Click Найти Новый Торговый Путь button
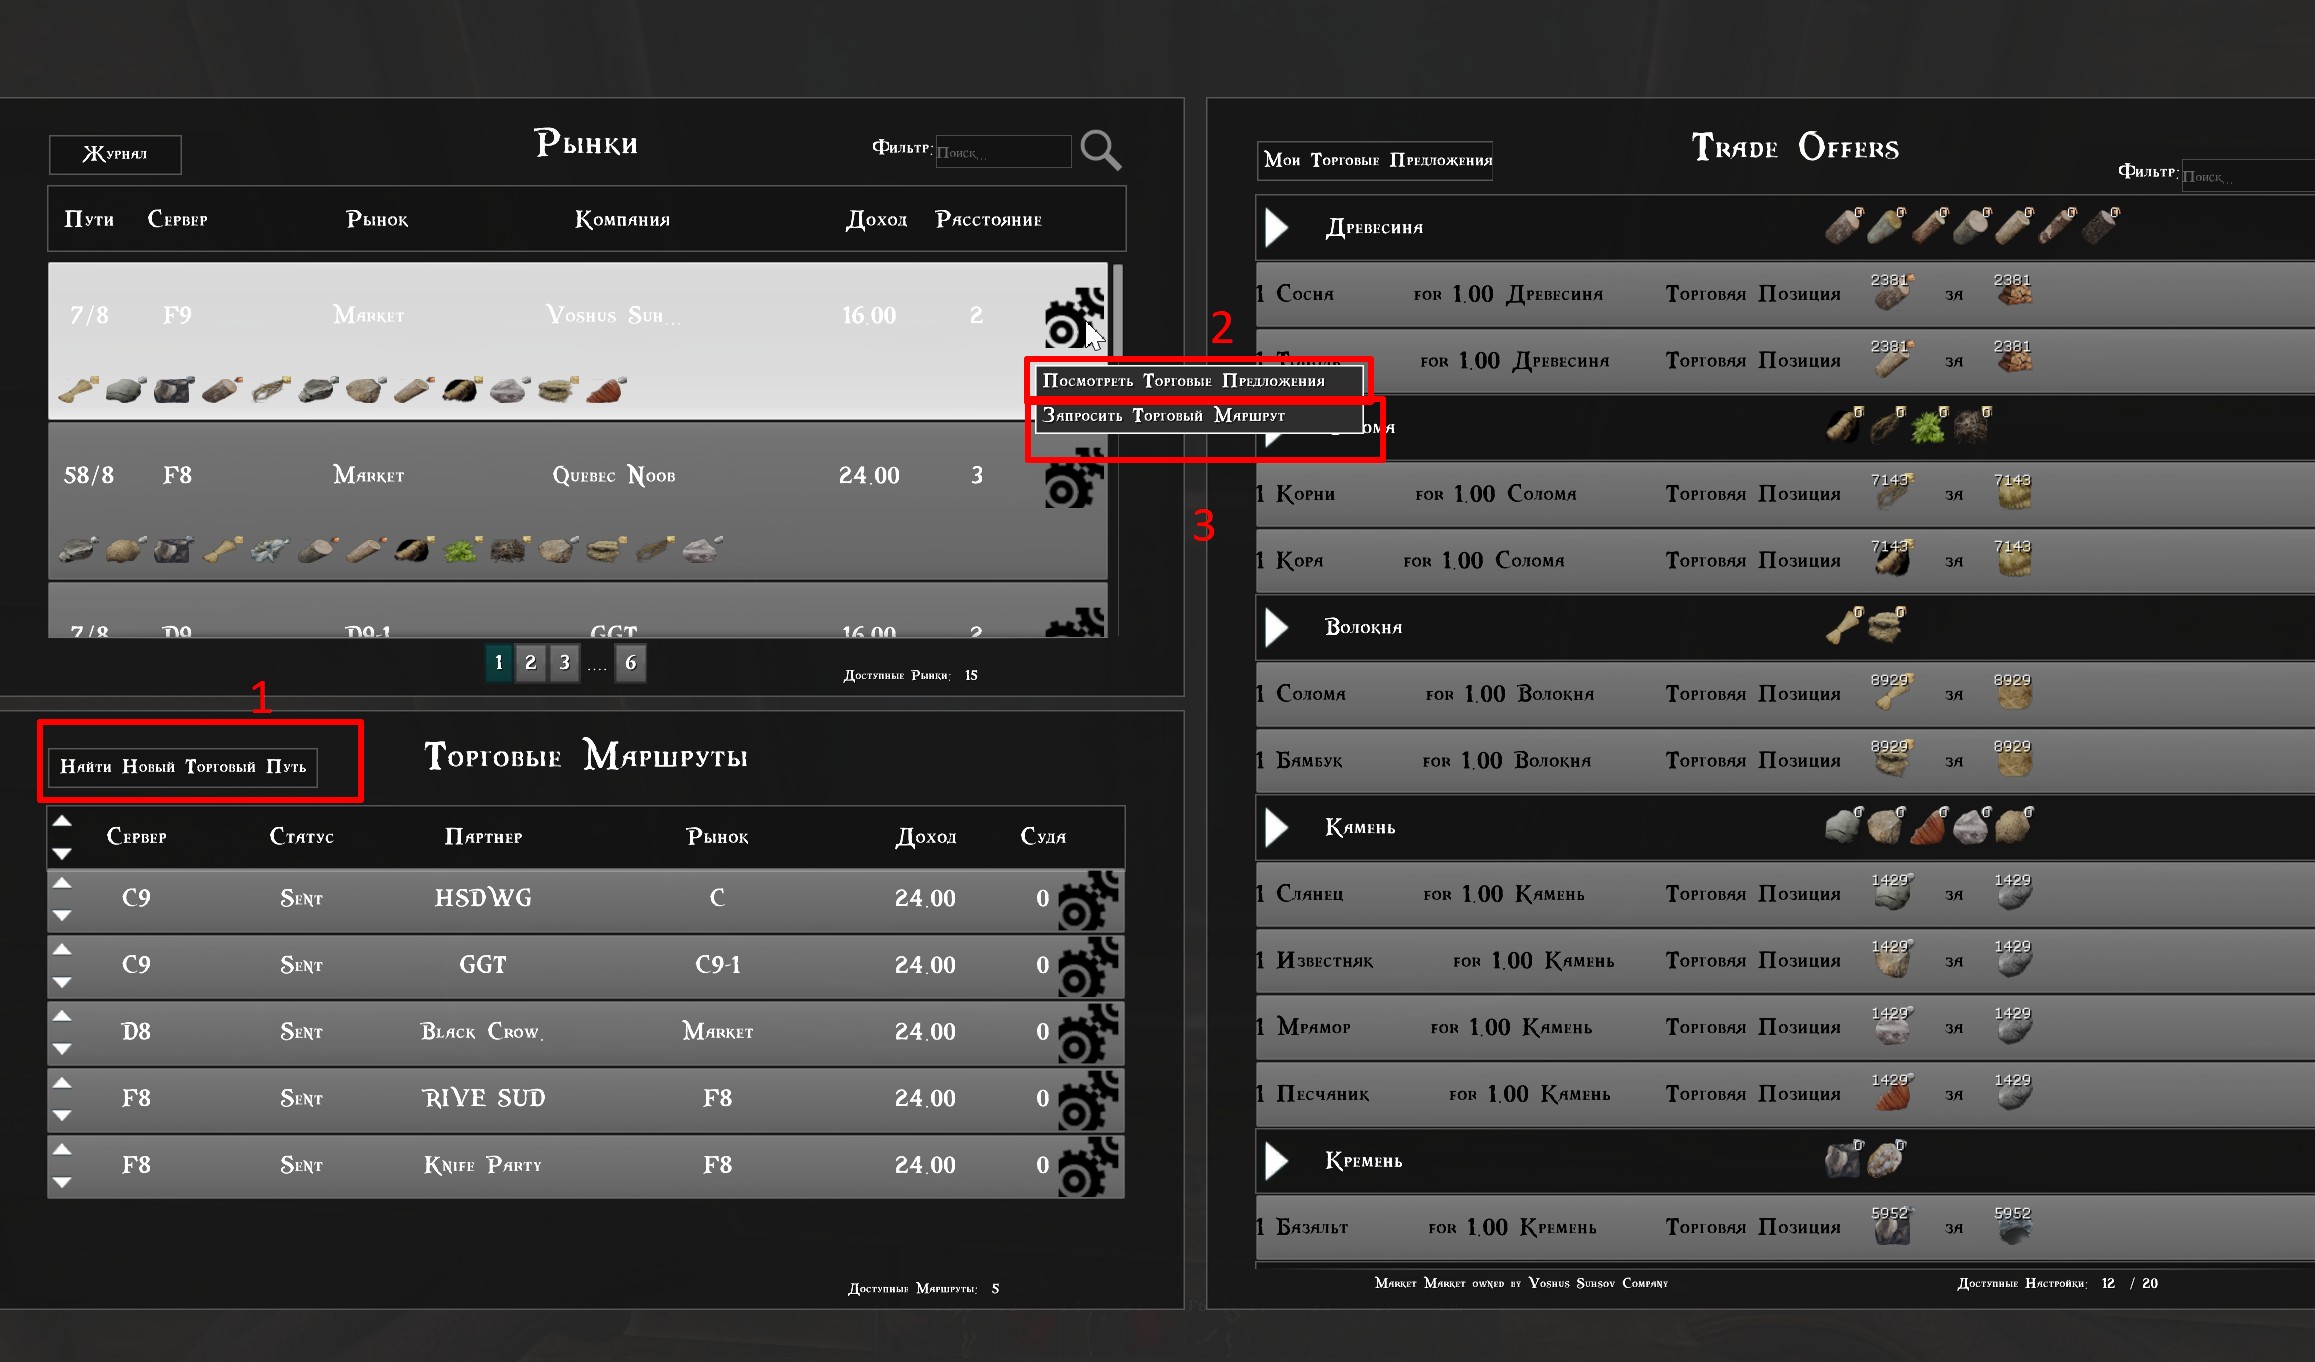Viewport: 2315px width, 1362px height. pos(183,767)
